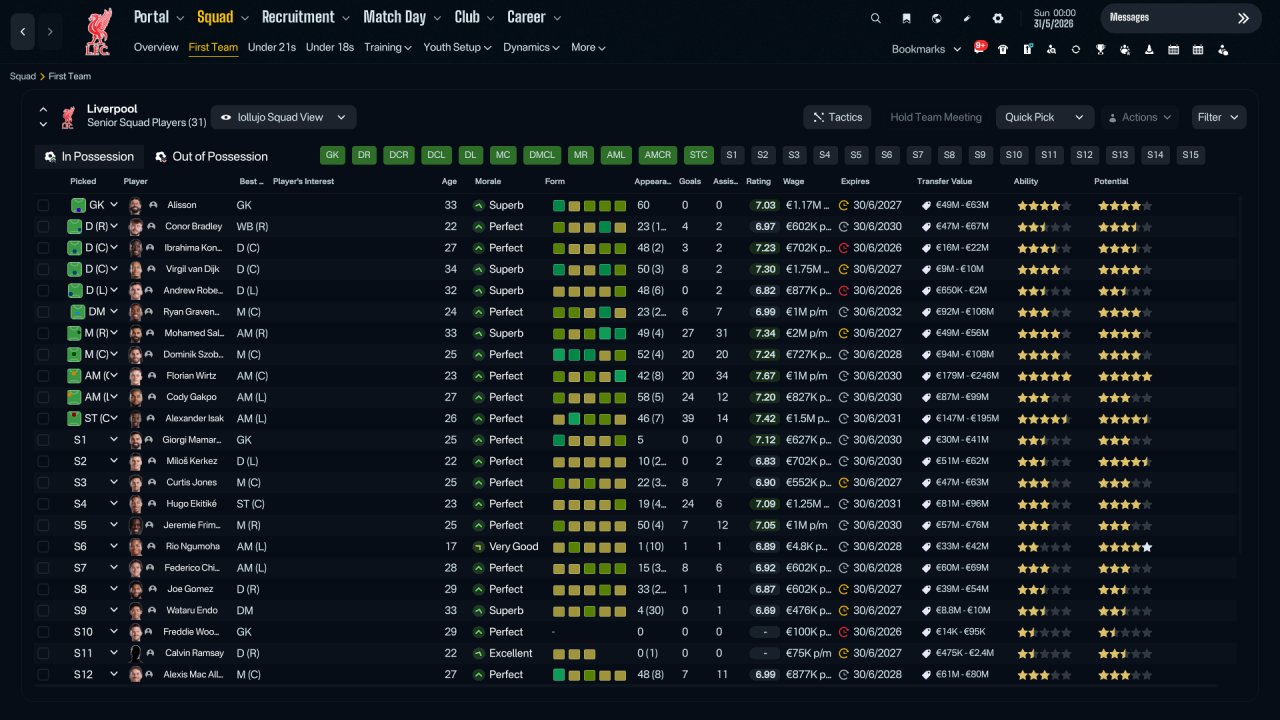Open the Recruitment main menu
1280x720 pixels.
pyautogui.click(x=305, y=17)
